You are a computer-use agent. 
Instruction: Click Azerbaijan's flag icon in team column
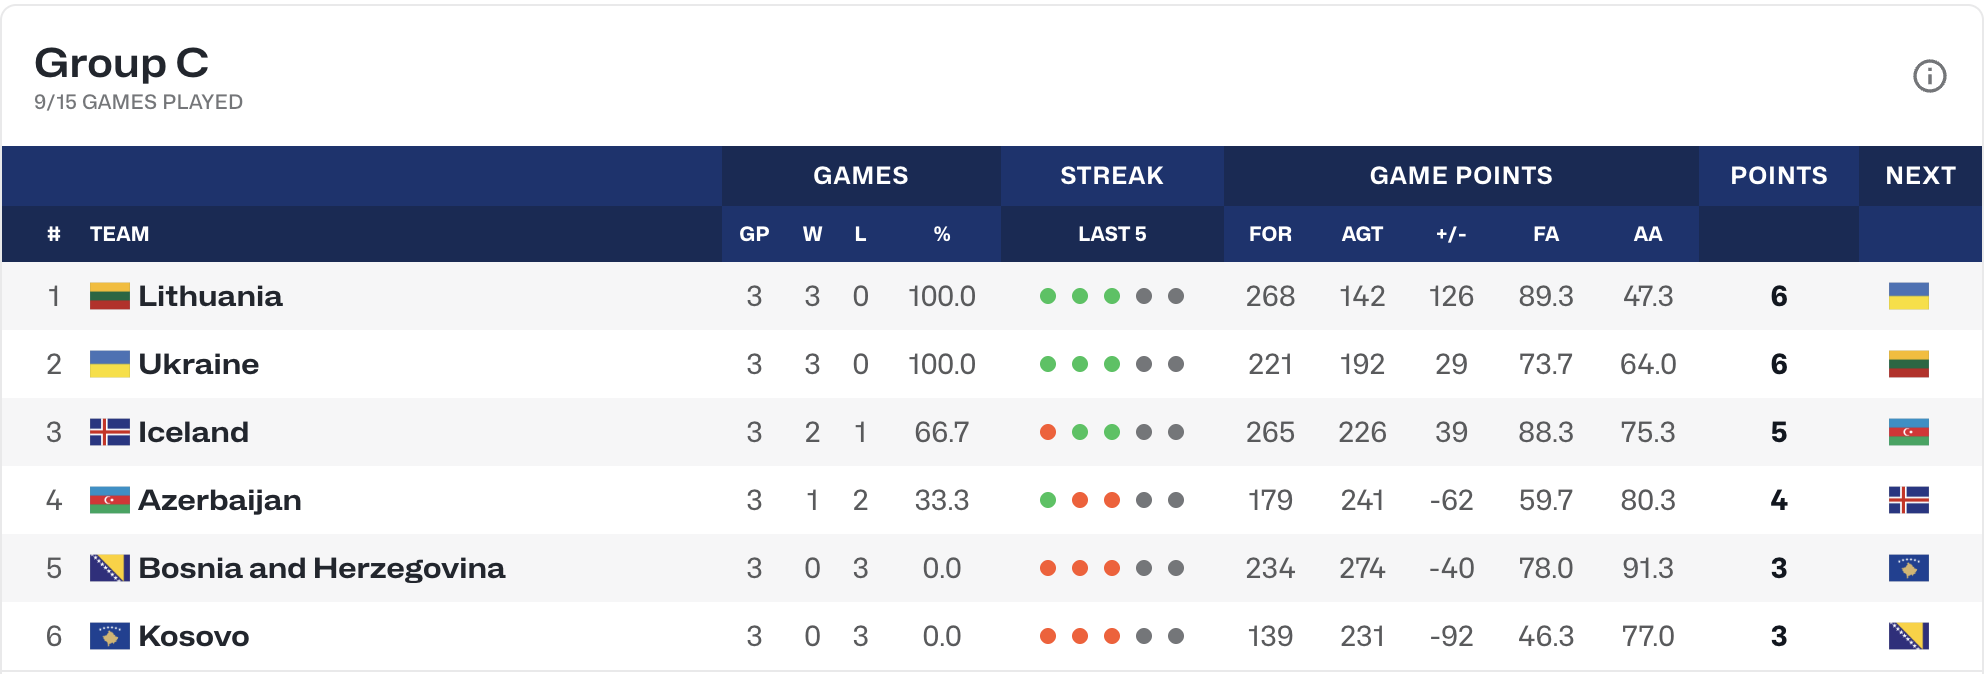click(110, 500)
